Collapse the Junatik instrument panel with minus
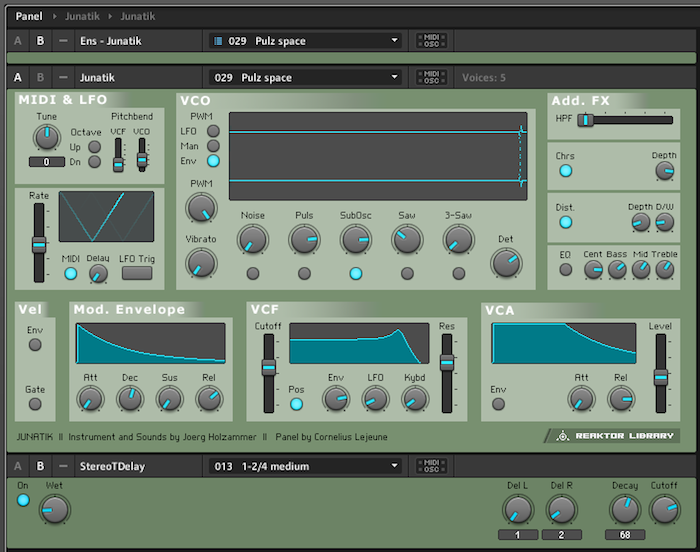The width and height of the screenshot is (700, 552). pos(63,77)
